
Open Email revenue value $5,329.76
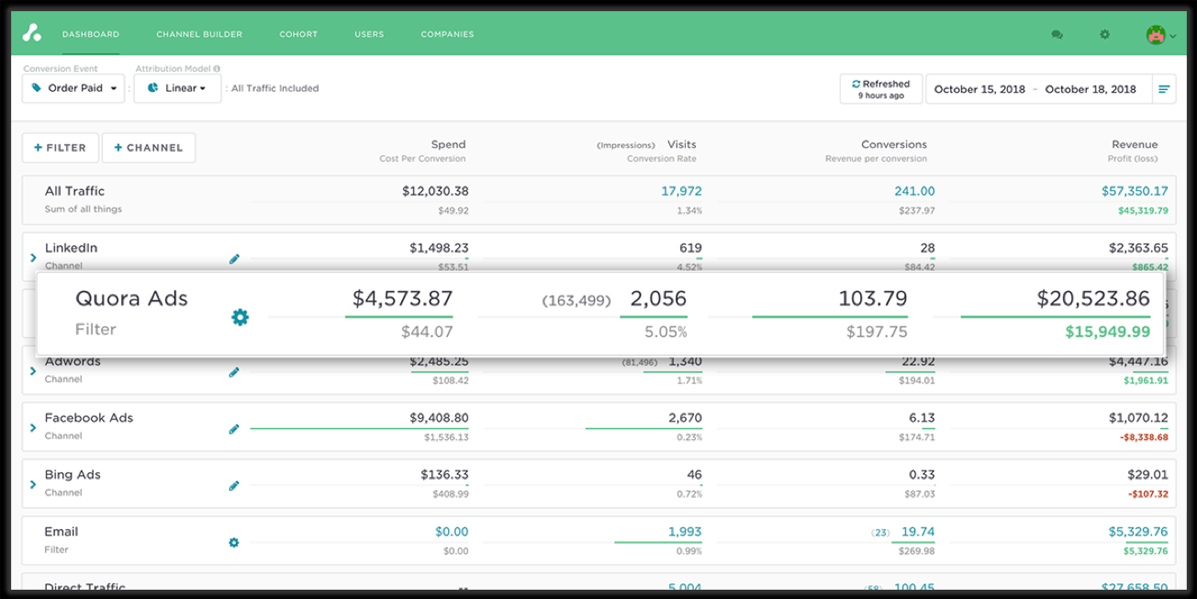[x=1138, y=532]
